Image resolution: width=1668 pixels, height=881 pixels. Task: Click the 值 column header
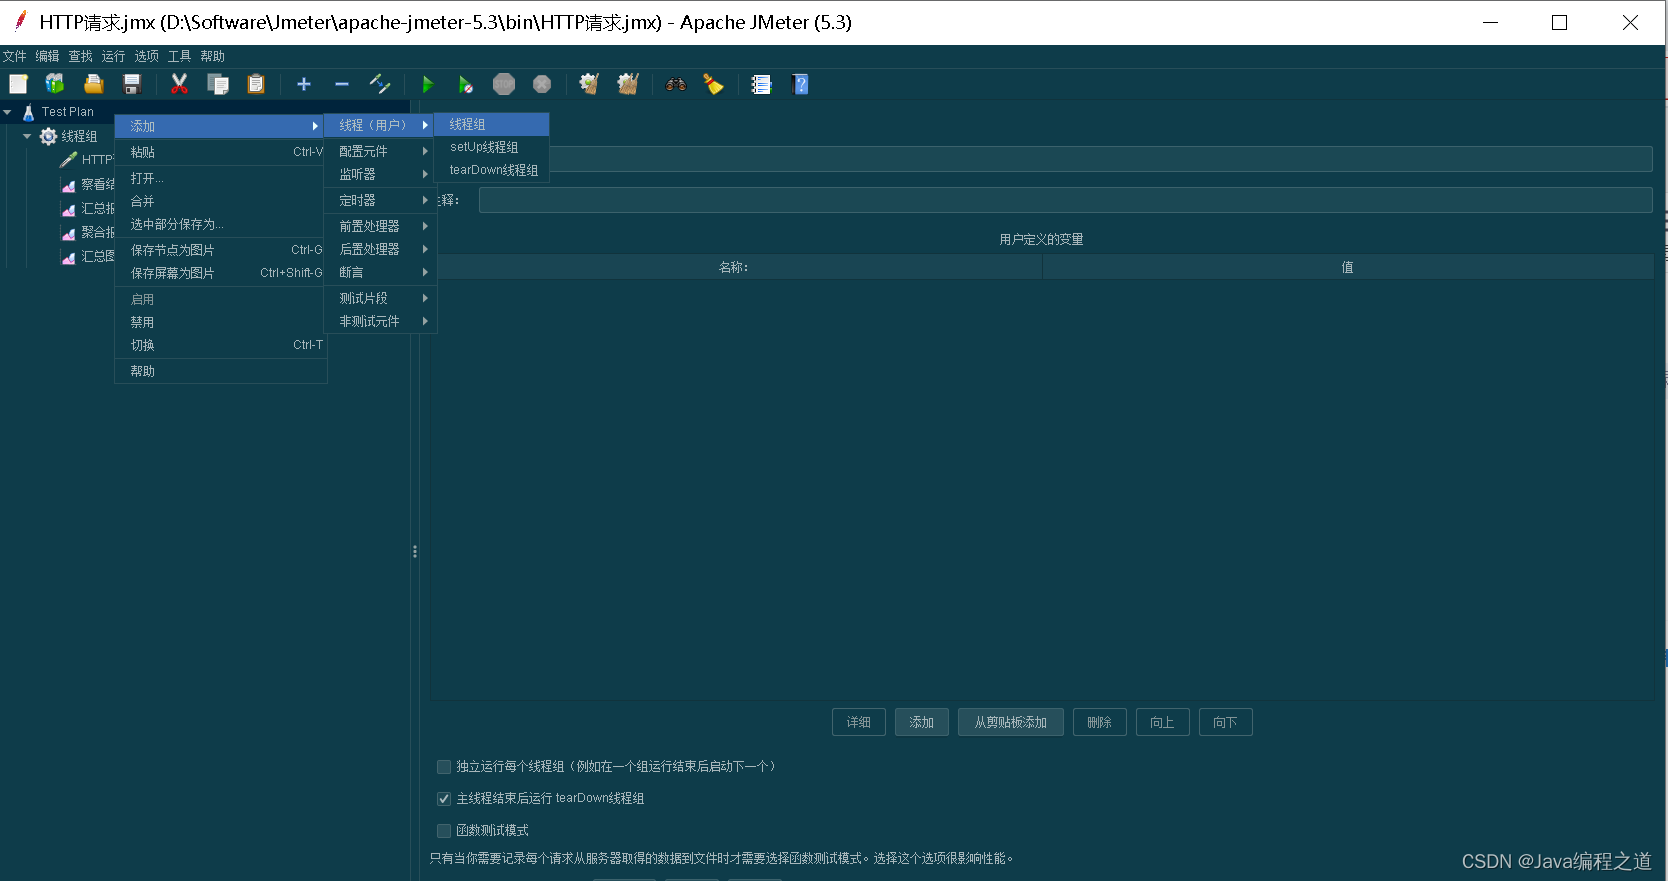(1348, 267)
